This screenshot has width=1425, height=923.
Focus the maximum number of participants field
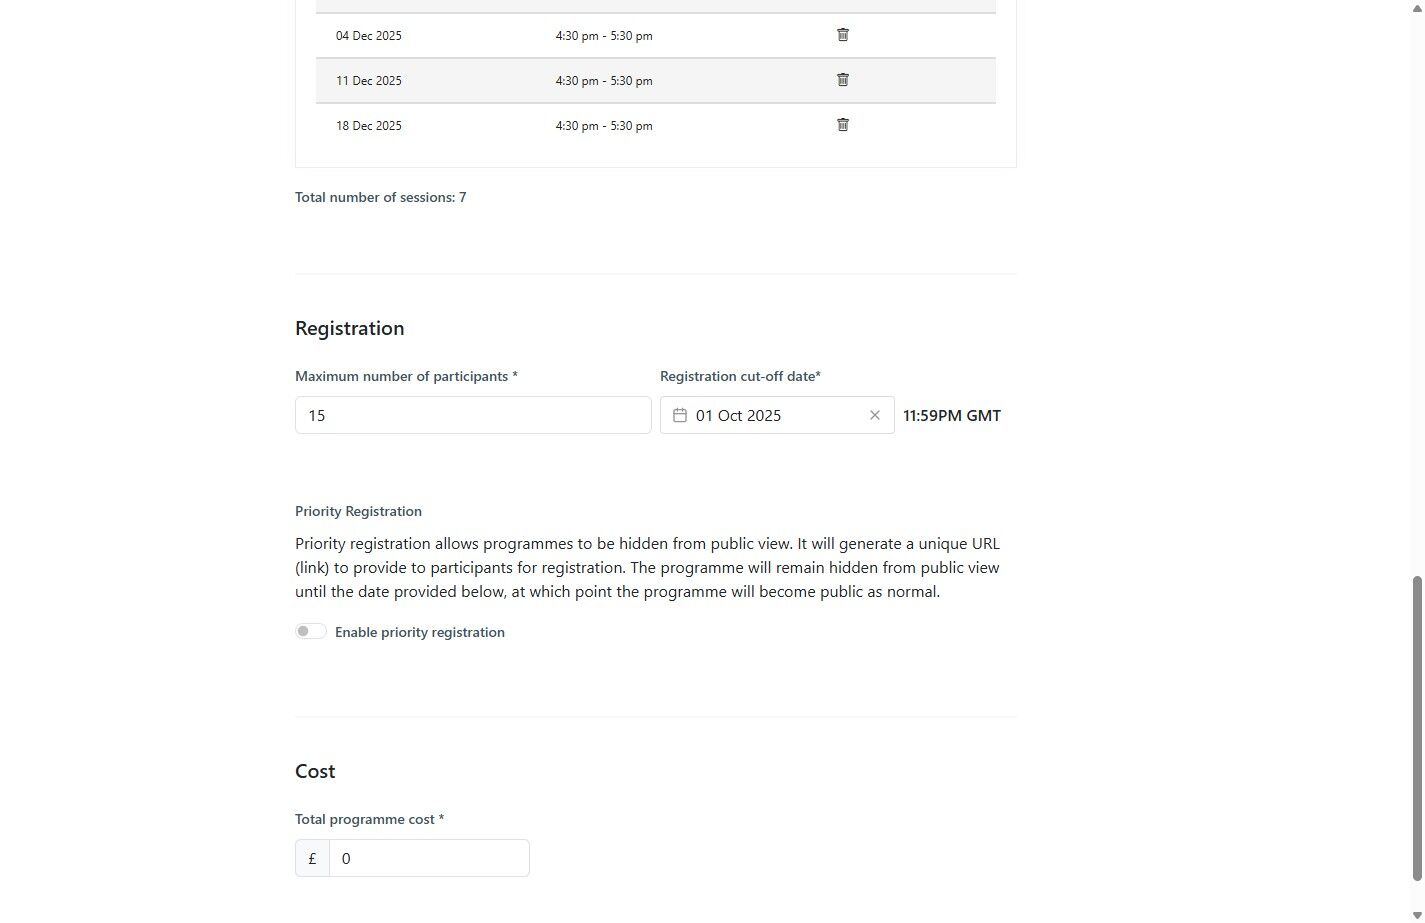(x=473, y=415)
